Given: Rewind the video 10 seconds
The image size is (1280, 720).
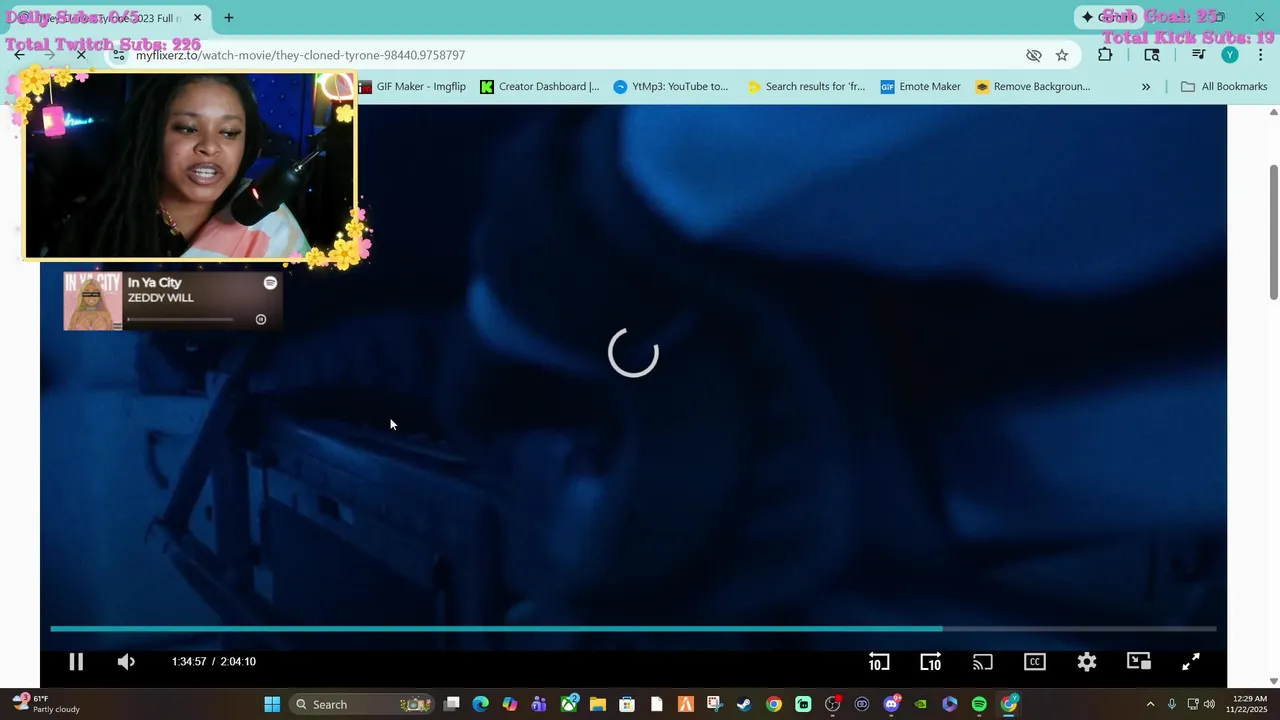Looking at the screenshot, I should (x=878, y=661).
